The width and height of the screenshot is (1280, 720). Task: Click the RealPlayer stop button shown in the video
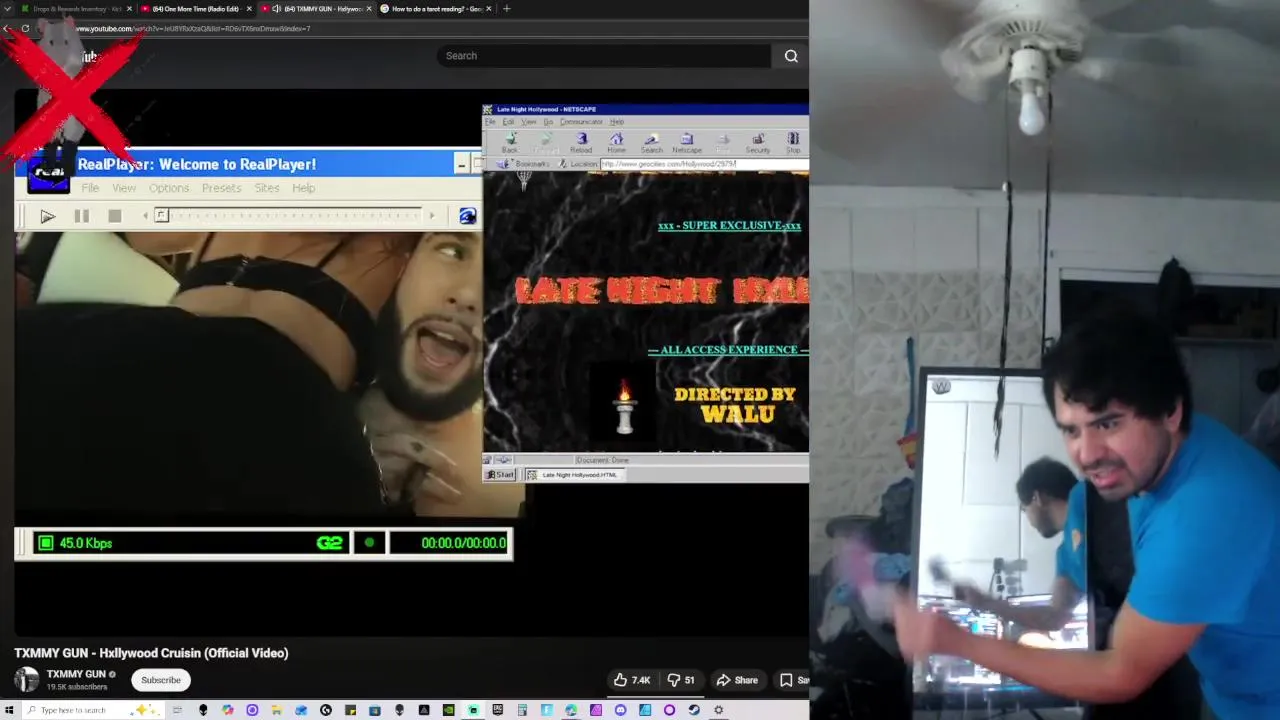(x=115, y=216)
